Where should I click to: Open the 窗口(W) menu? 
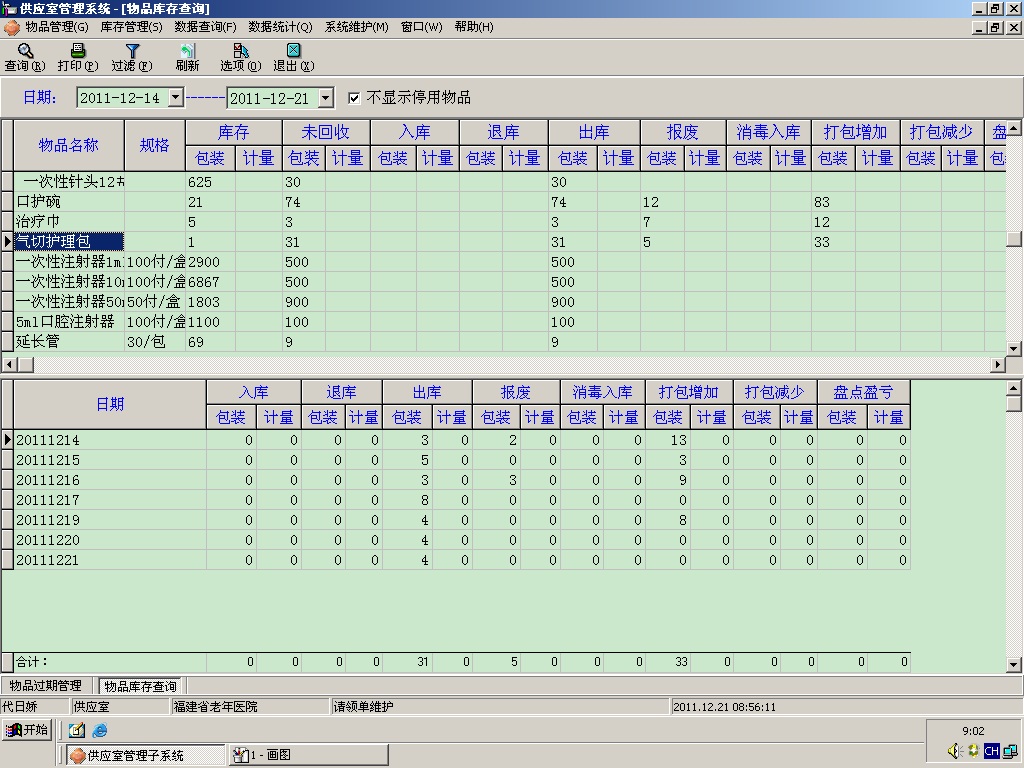click(x=421, y=27)
